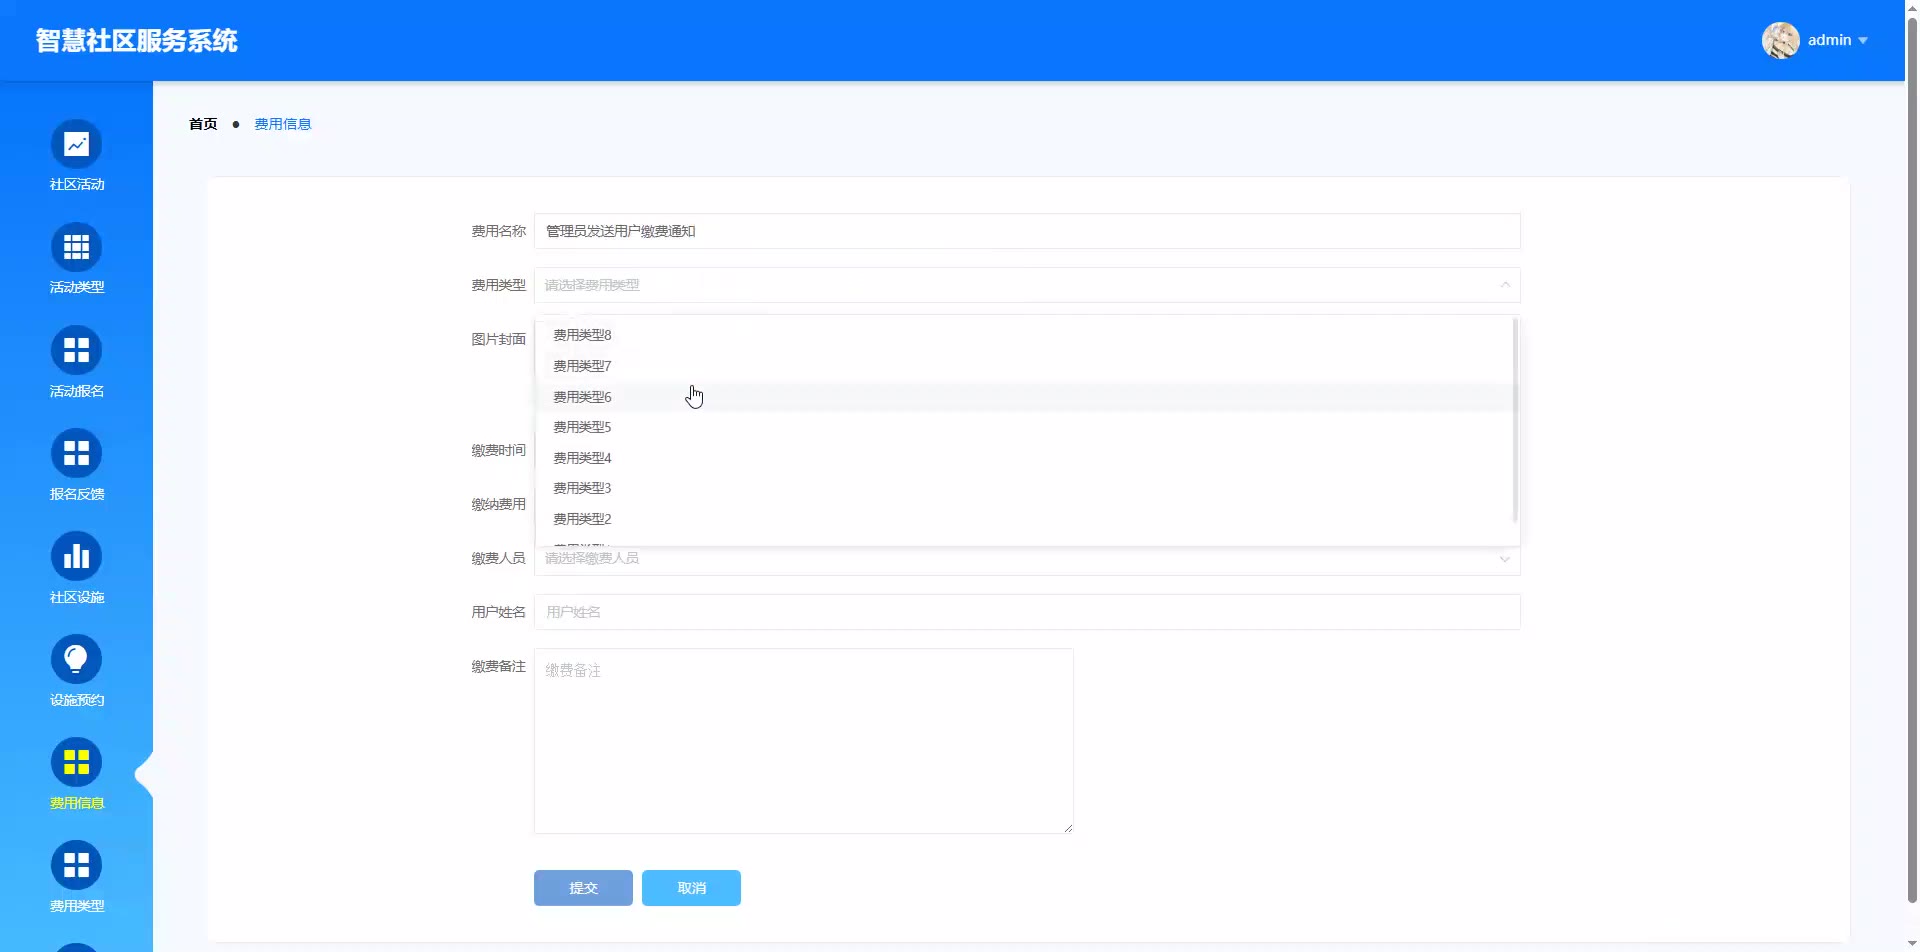Click the 费用名称 field label

tap(498, 231)
